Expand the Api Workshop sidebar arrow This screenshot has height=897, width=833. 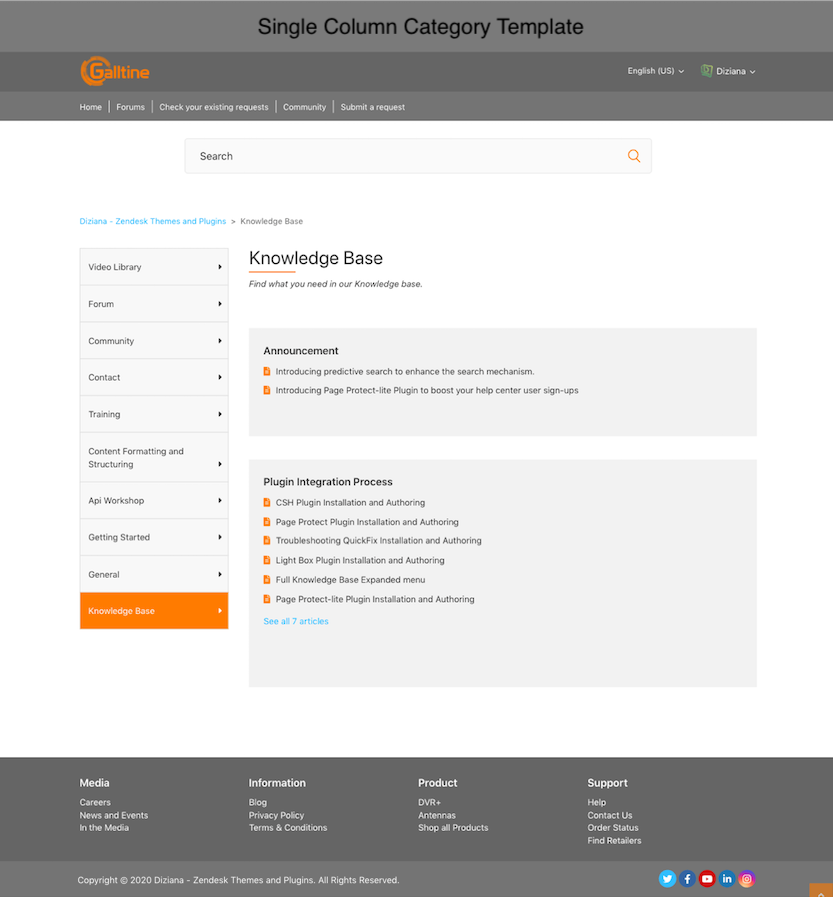(x=220, y=501)
